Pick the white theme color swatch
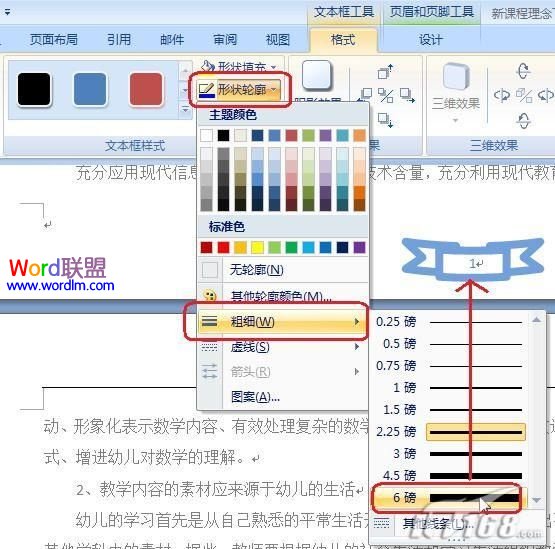Image resolution: width=555 pixels, height=549 pixels. coord(206,135)
